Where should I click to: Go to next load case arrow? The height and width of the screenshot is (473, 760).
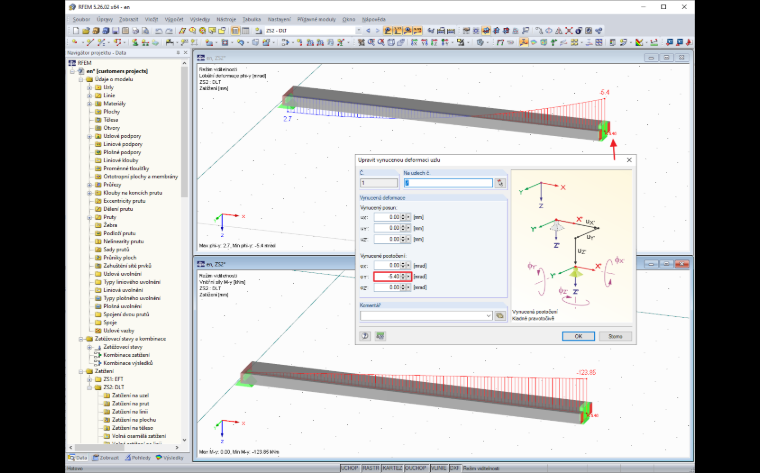378,31
